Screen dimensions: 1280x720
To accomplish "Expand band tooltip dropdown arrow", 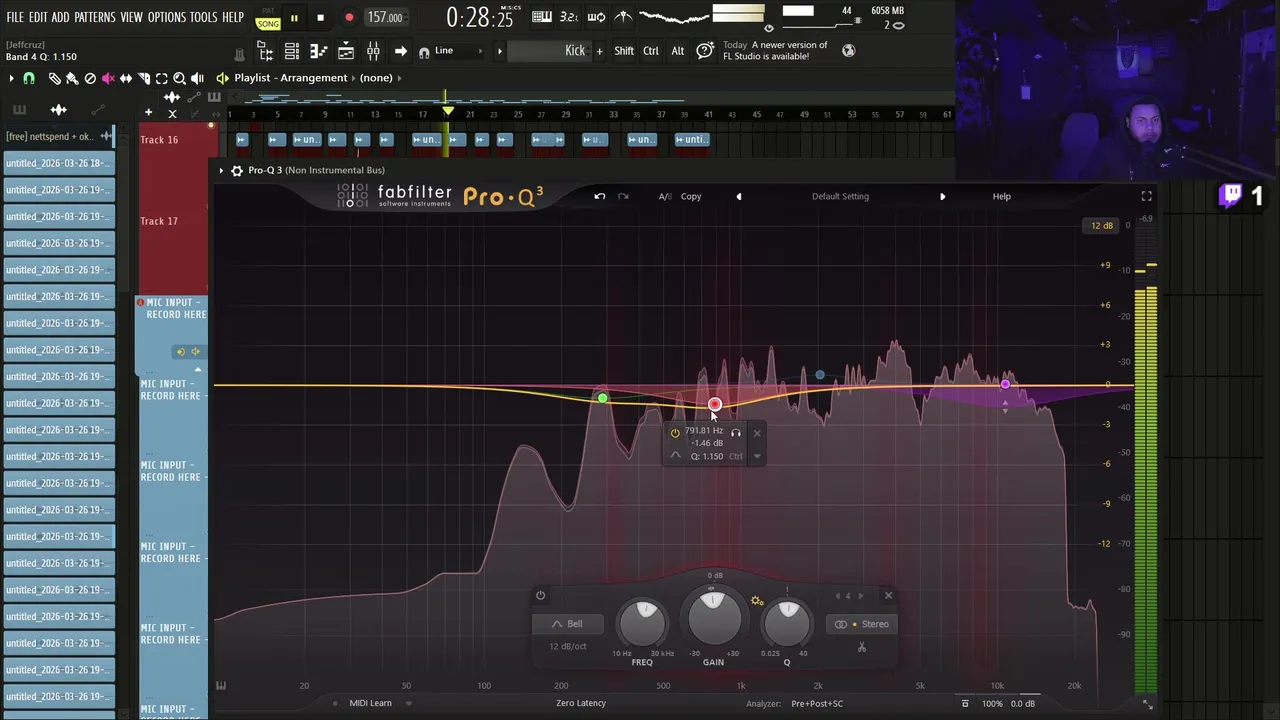I will point(757,456).
